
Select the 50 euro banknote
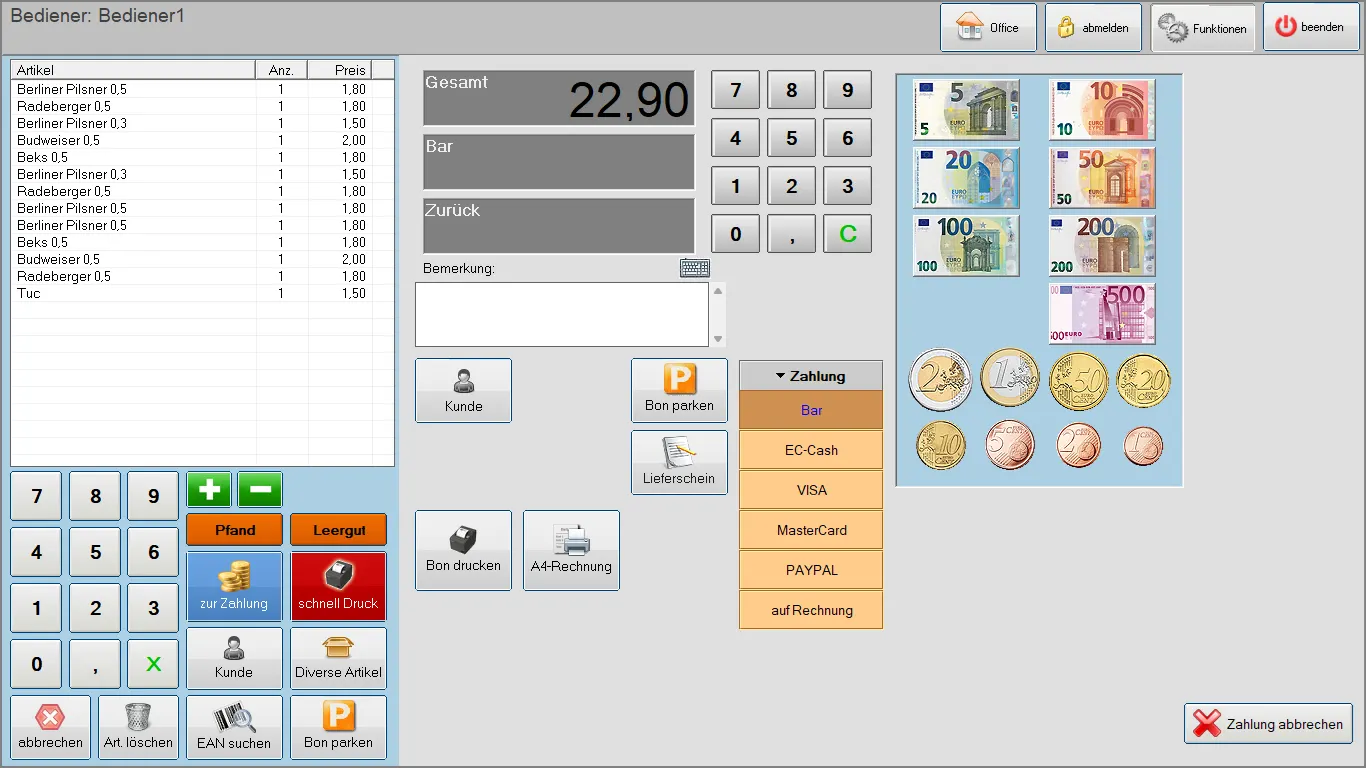(1102, 177)
